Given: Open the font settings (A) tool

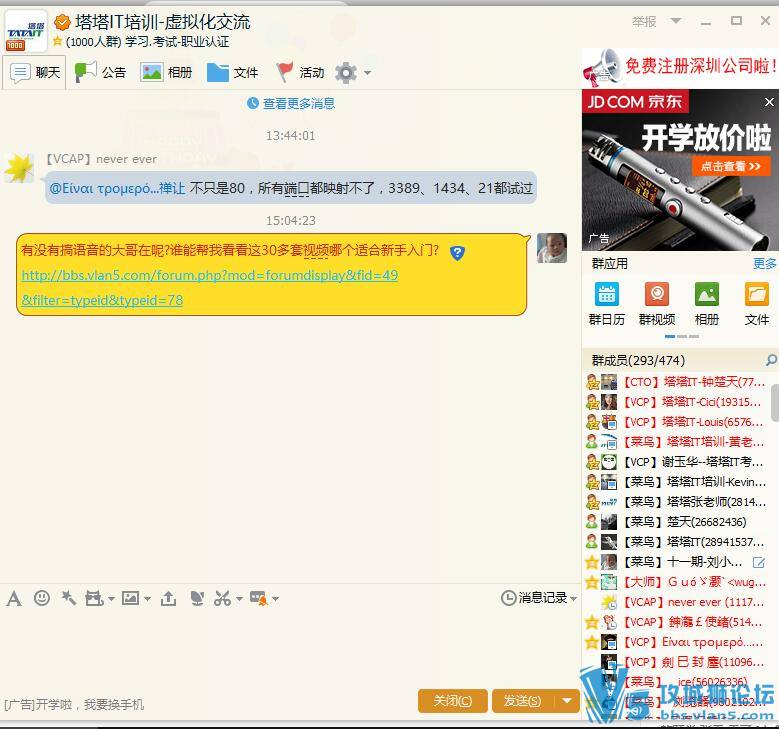Looking at the screenshot, I should click(x=14, y=598).
